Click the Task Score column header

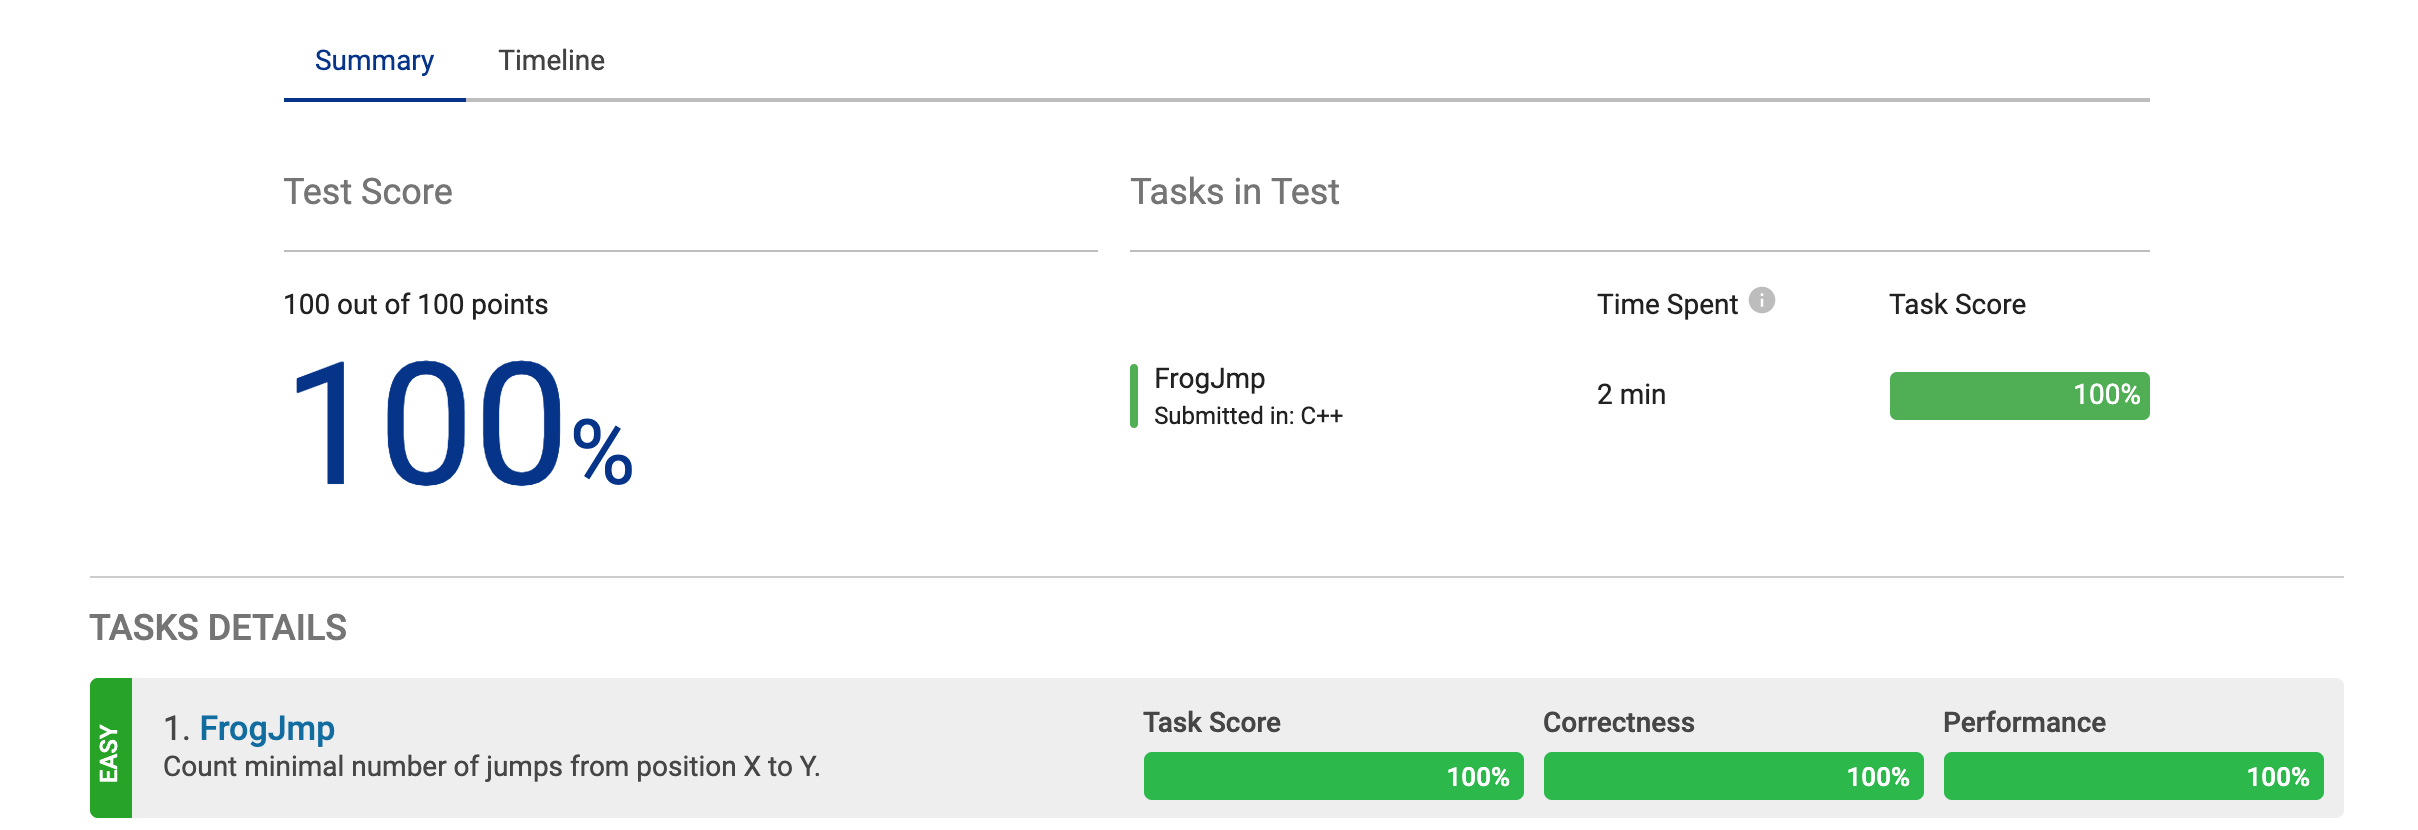click(1957, 305)
